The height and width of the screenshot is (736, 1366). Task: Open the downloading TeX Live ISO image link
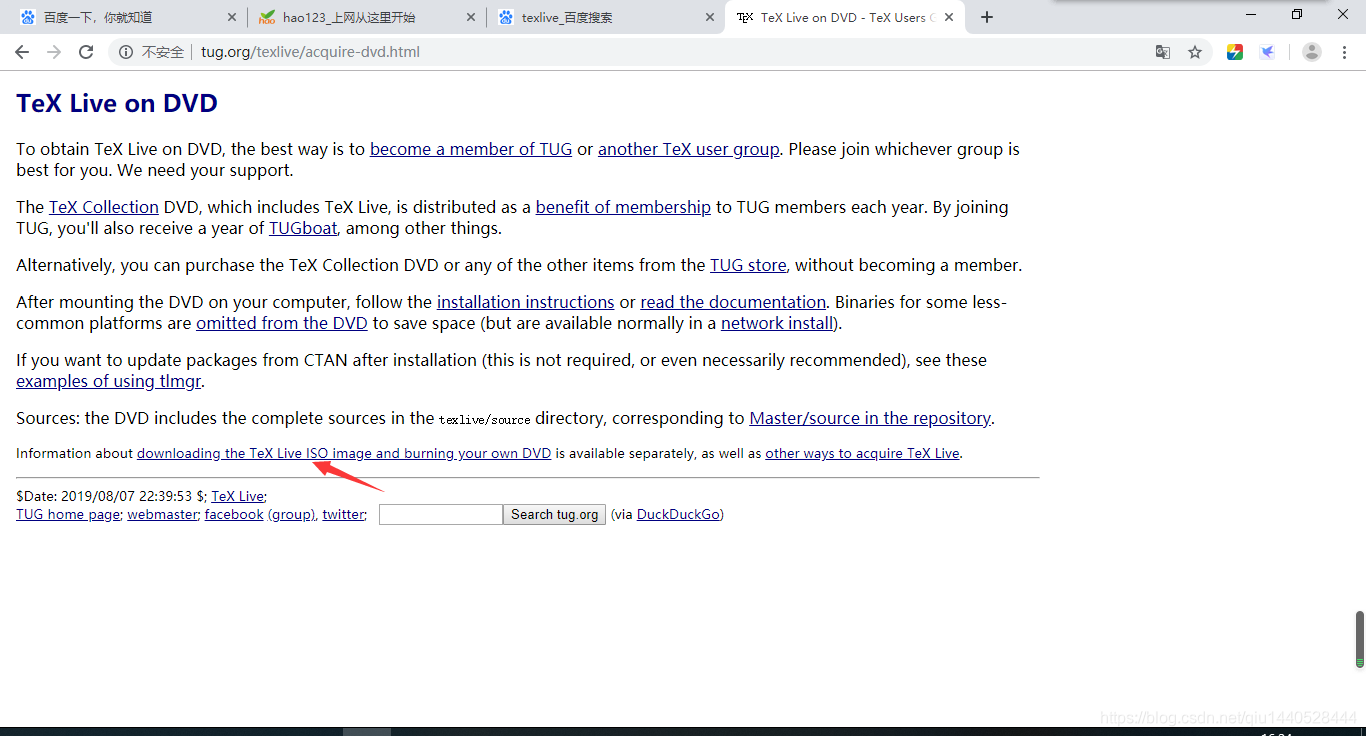(344, 453)
